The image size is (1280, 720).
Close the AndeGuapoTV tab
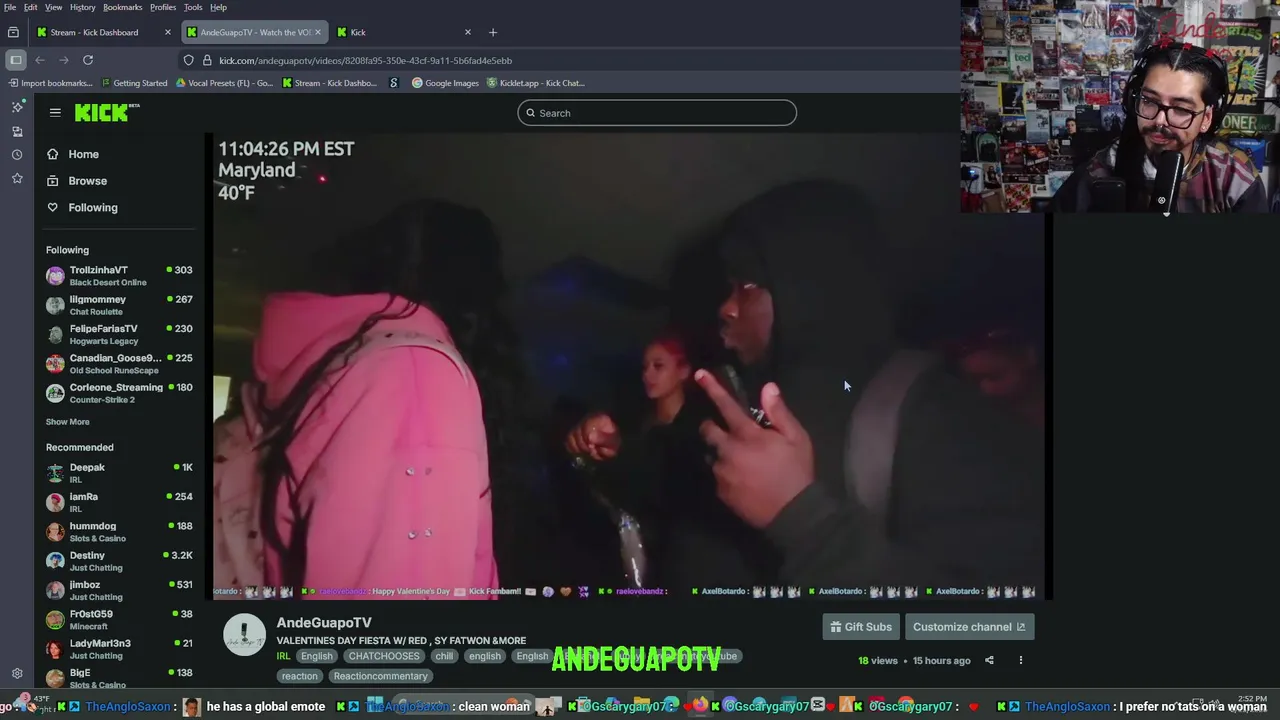pos(318,32)
